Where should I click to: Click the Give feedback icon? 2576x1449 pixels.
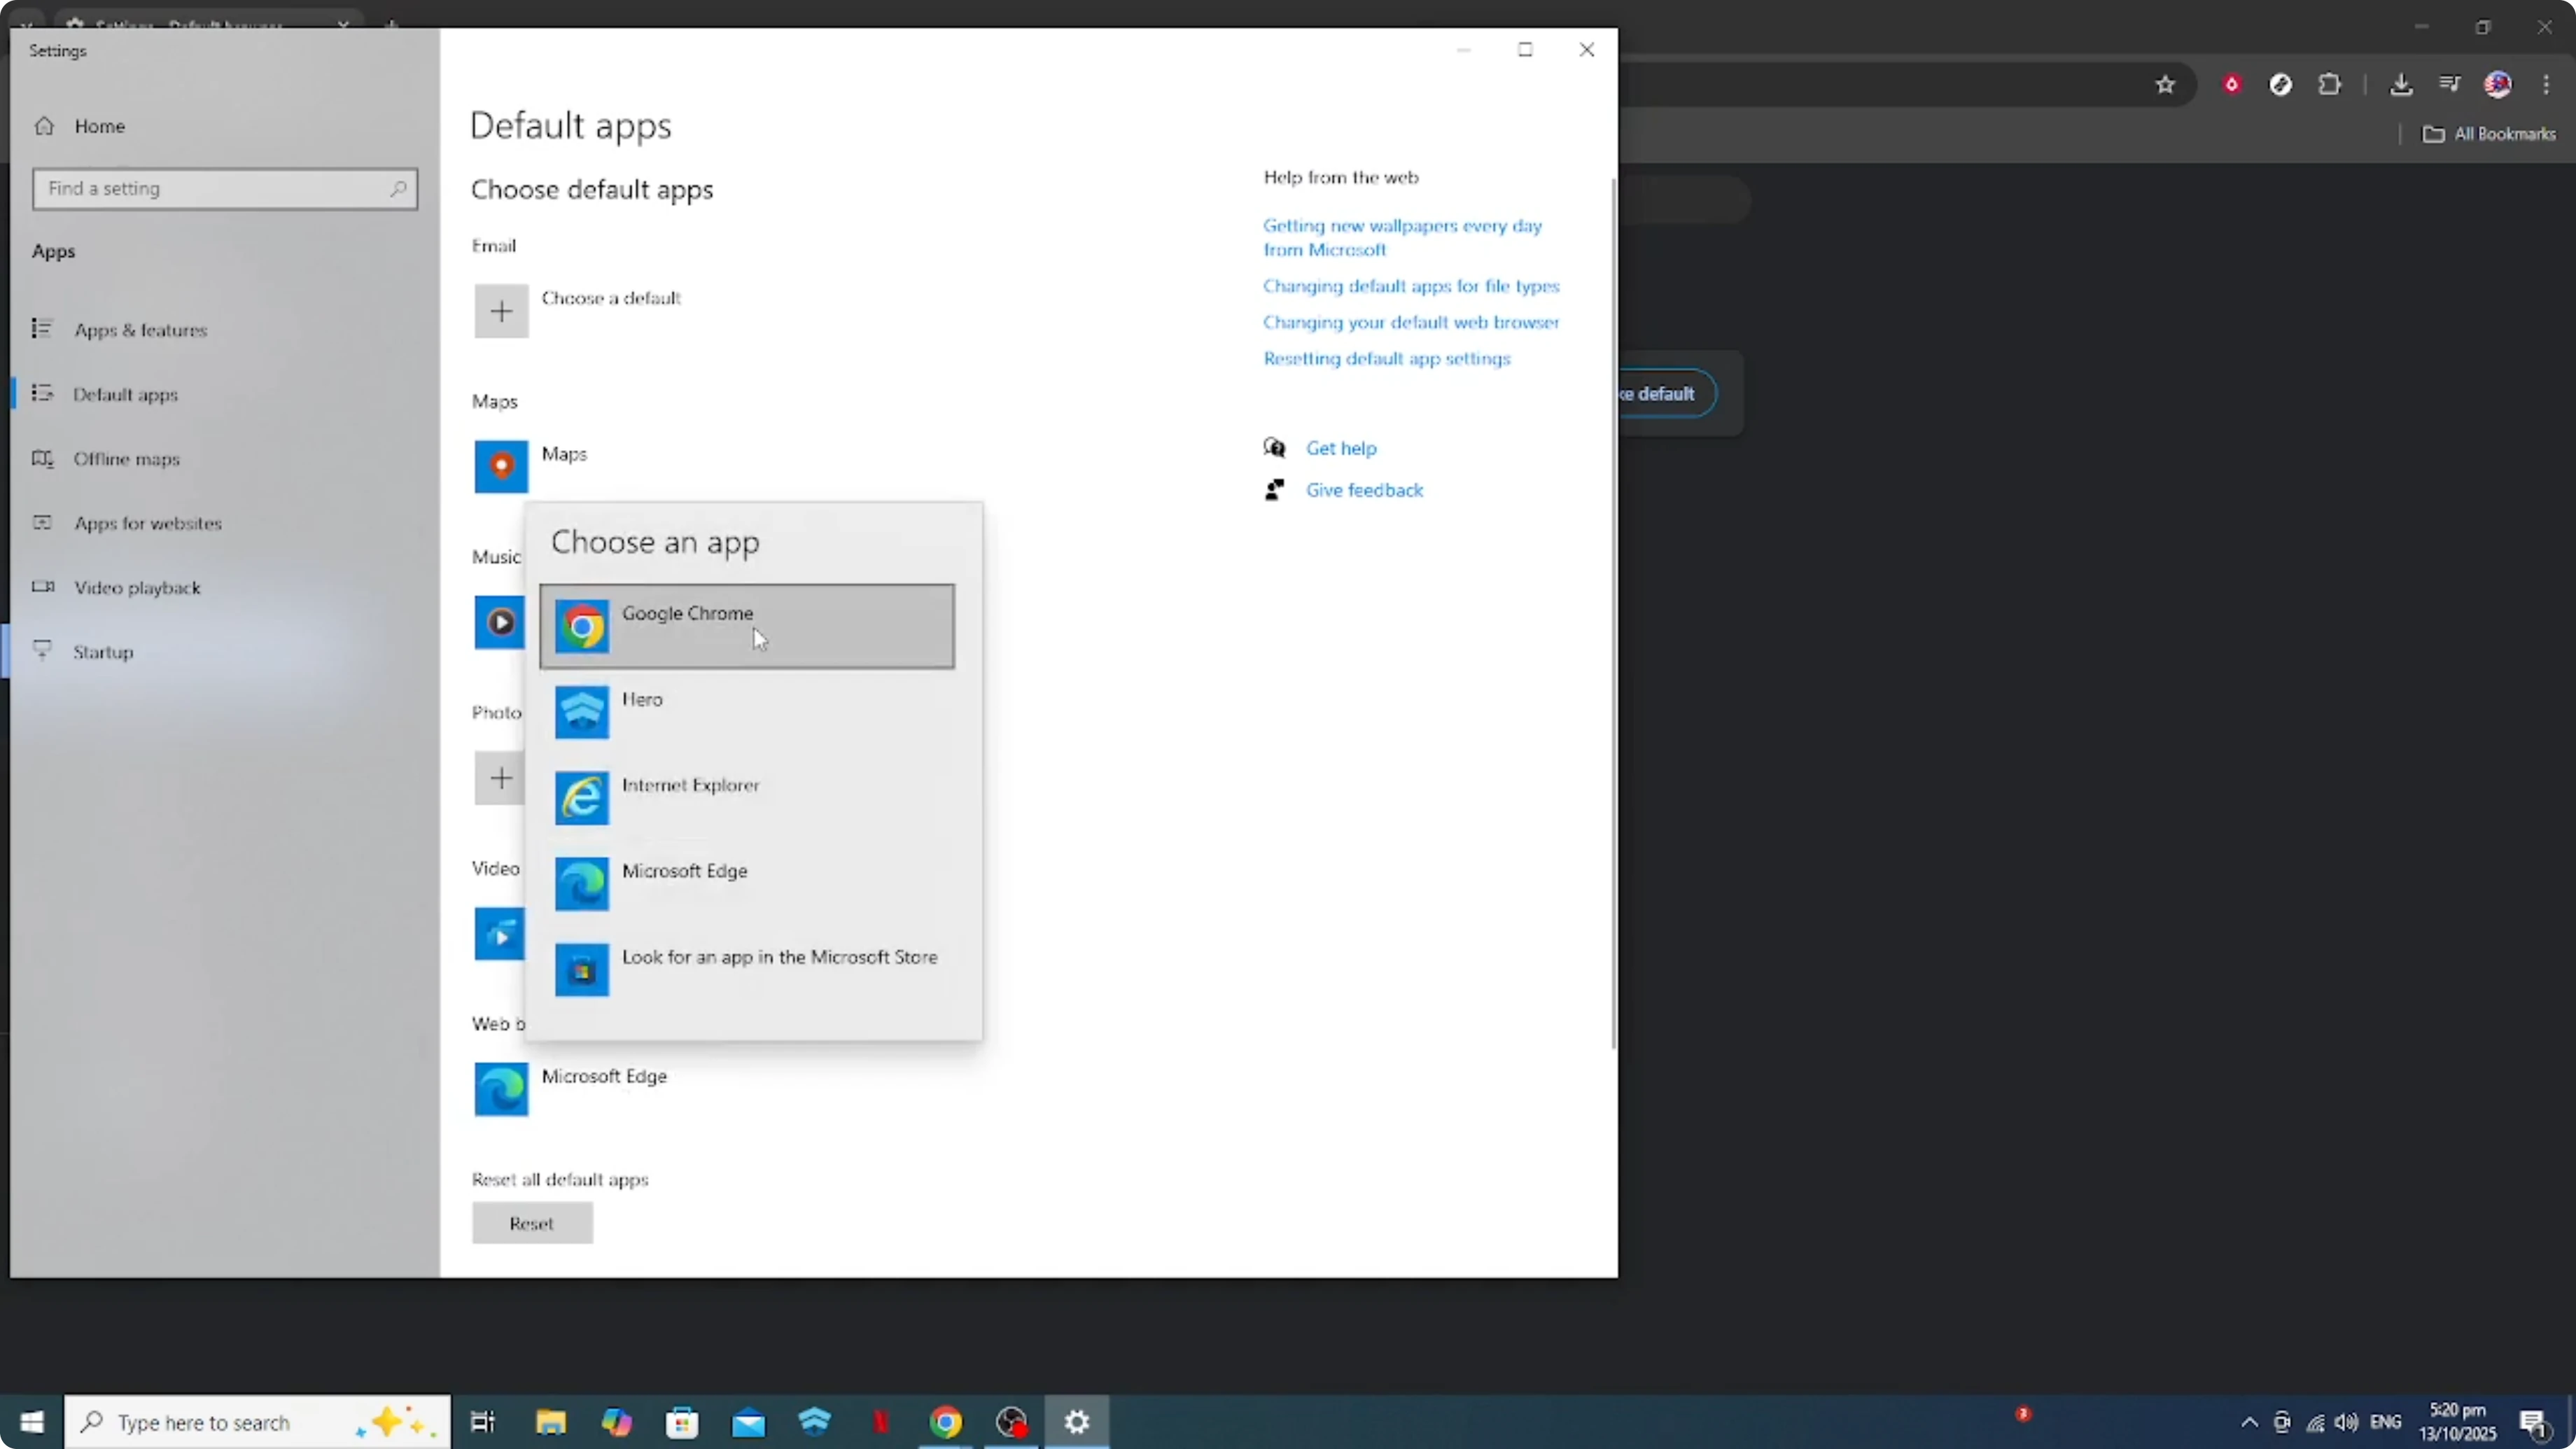1275,490
